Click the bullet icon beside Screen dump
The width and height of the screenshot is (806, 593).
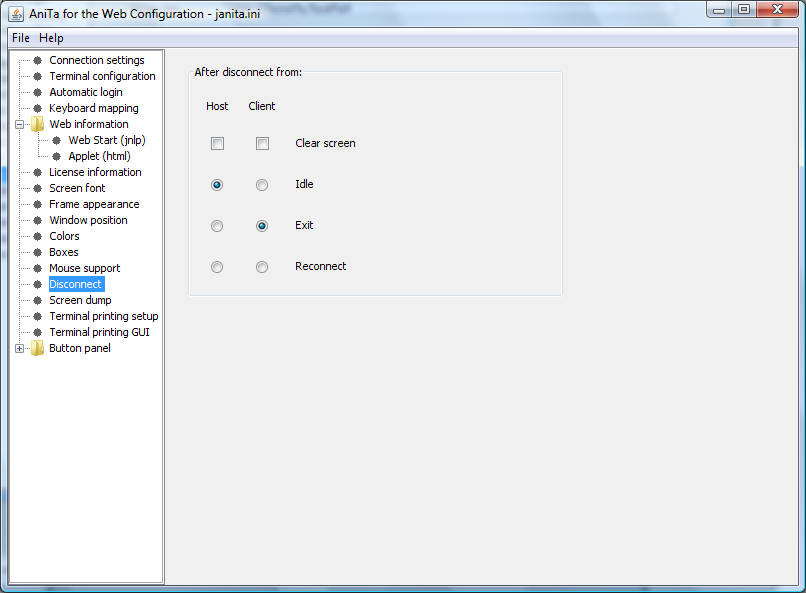37,300
